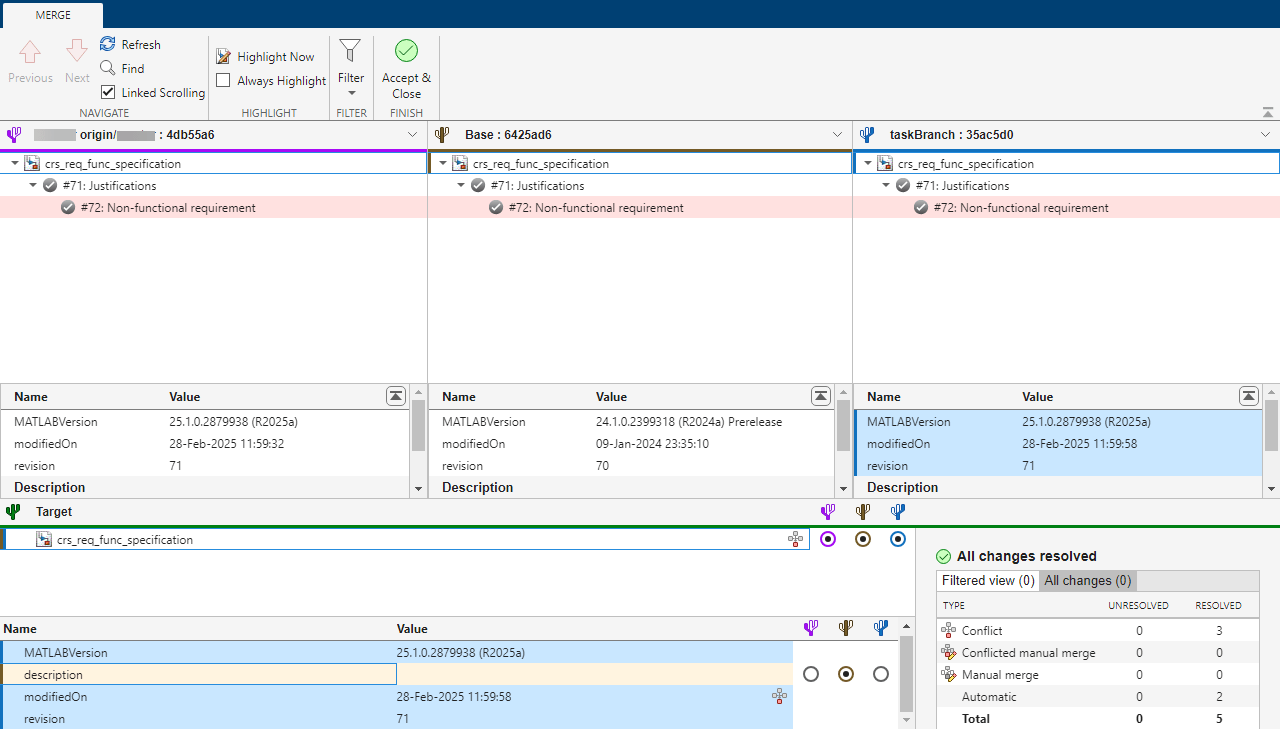Screen dimensions: 1280x729
Task: Click the Previous change arrow
Action: tap(30, 52)
